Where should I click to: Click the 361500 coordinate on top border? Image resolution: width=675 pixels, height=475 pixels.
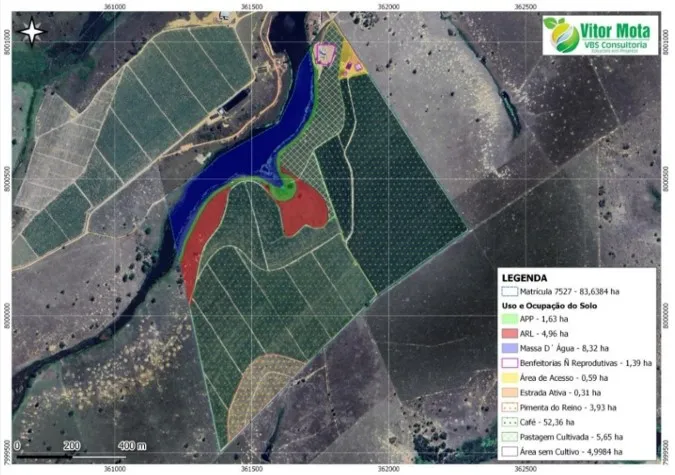point(252,7)
